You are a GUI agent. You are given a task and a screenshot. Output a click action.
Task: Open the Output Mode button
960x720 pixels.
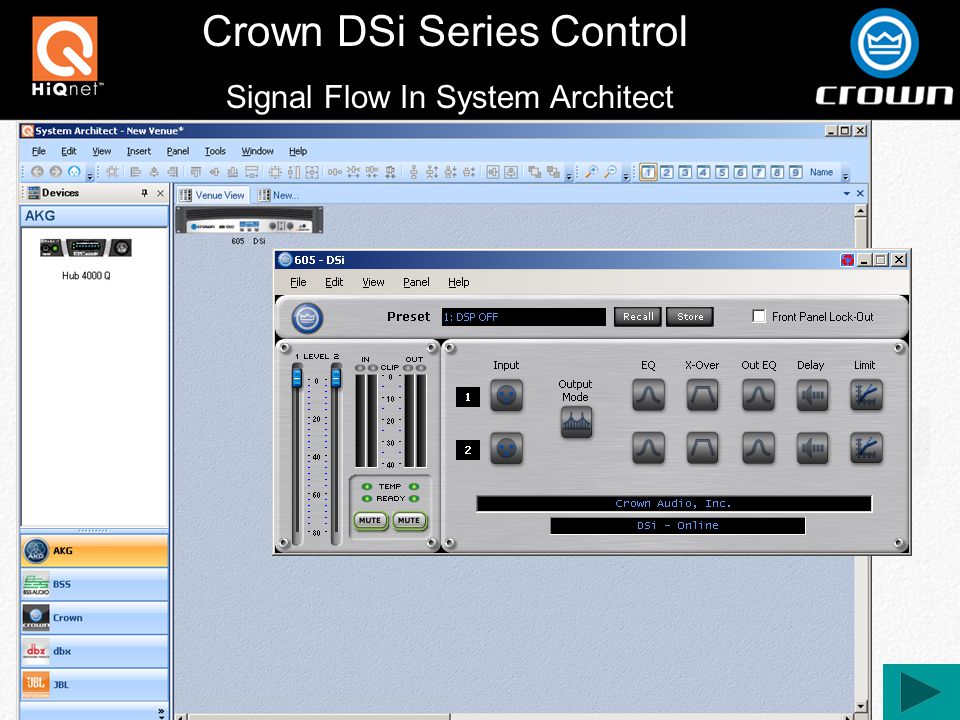(x=576, y=422)
